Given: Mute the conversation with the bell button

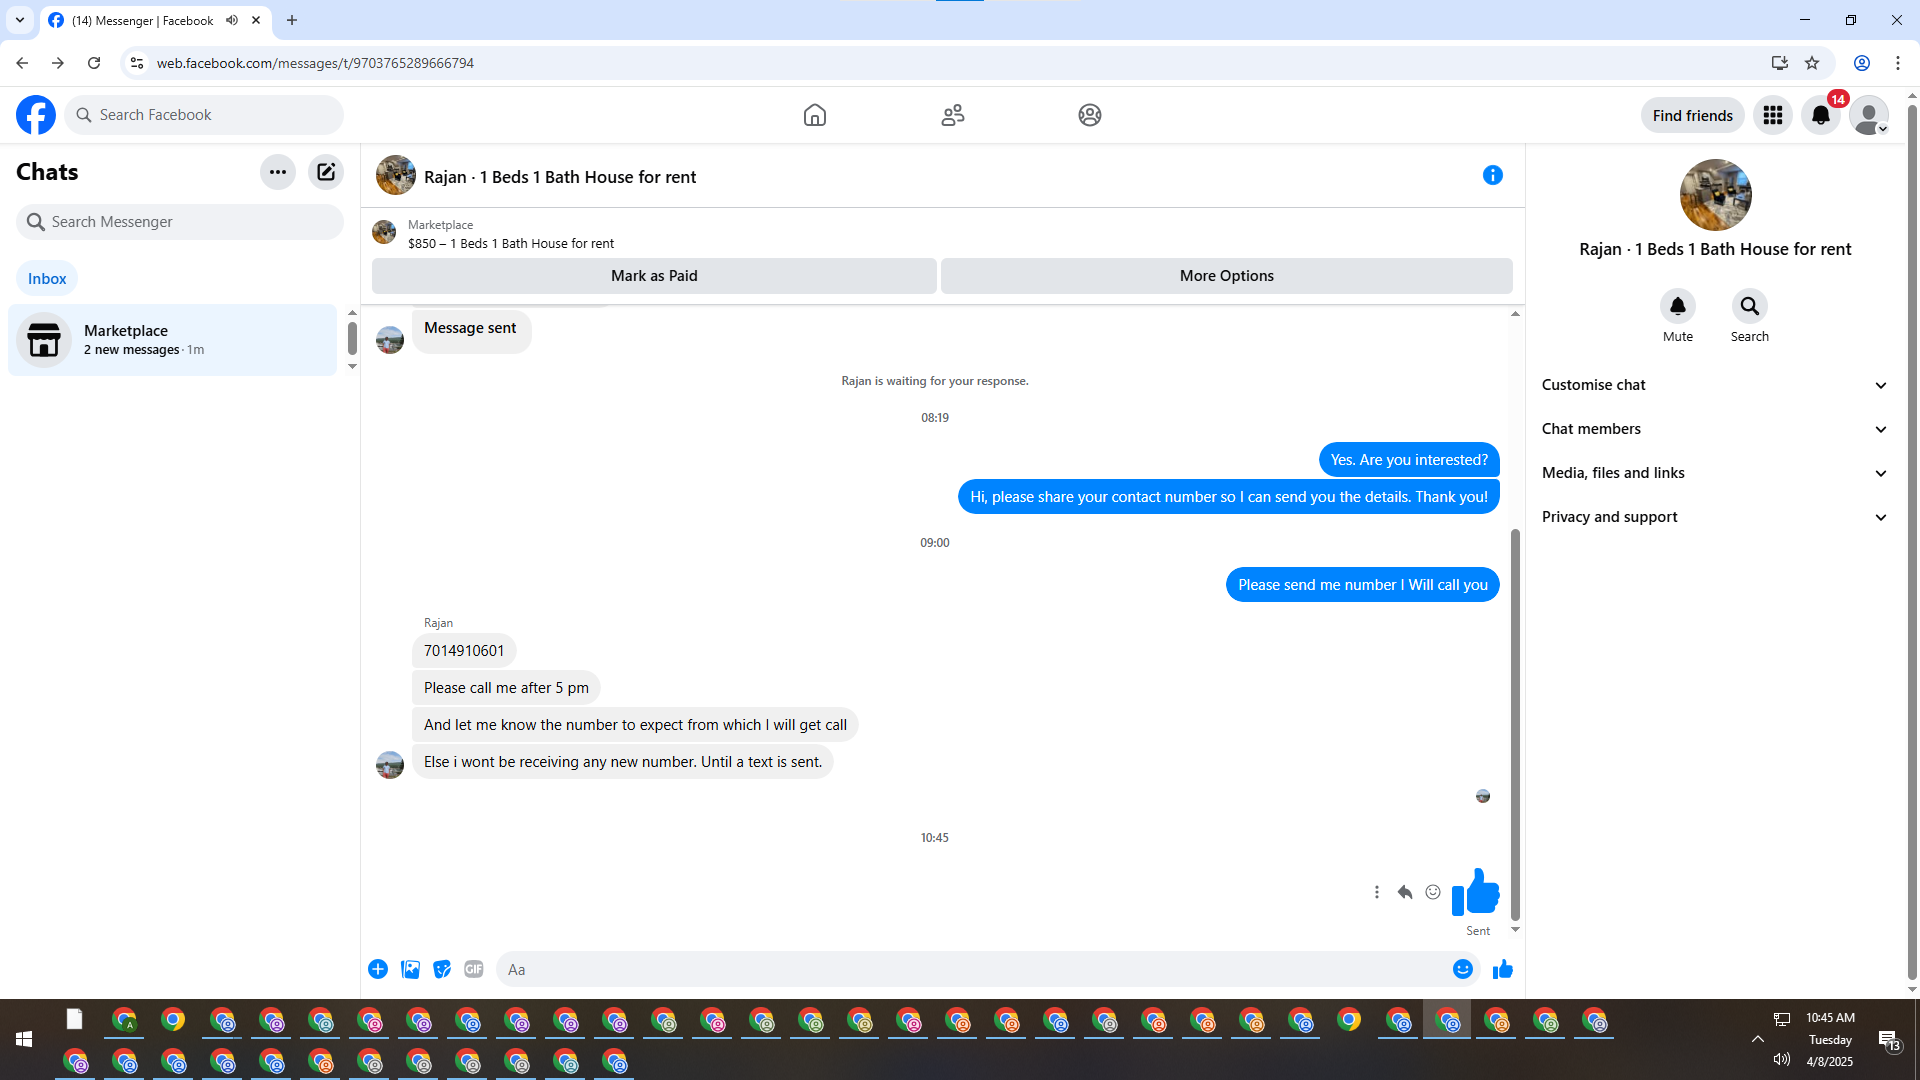Looking at the screenshot, I should point(1677,306).
